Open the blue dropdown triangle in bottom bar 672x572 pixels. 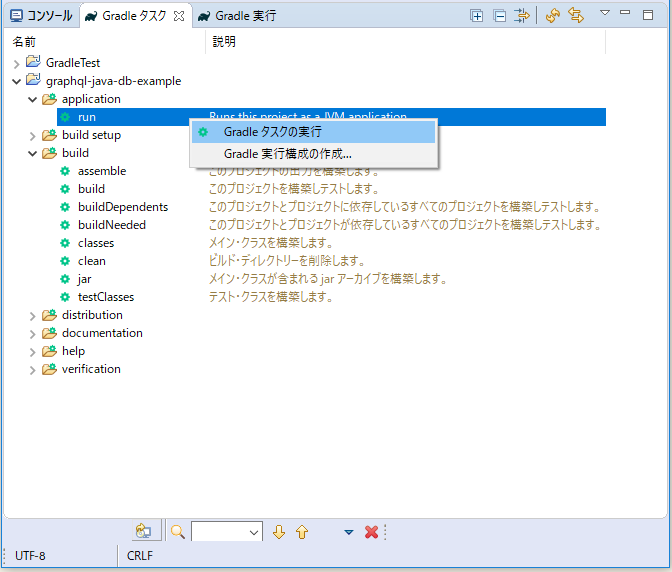click(x=349, y=532)
